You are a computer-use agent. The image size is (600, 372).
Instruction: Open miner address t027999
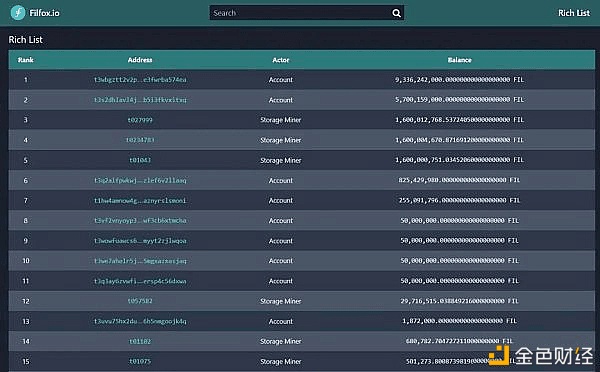140,120
